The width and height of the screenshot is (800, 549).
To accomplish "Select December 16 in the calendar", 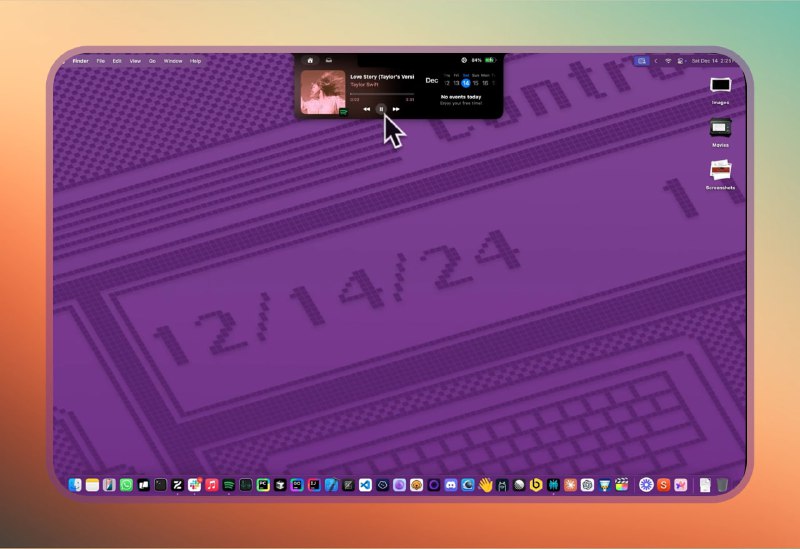I will (x=485, y=83).
